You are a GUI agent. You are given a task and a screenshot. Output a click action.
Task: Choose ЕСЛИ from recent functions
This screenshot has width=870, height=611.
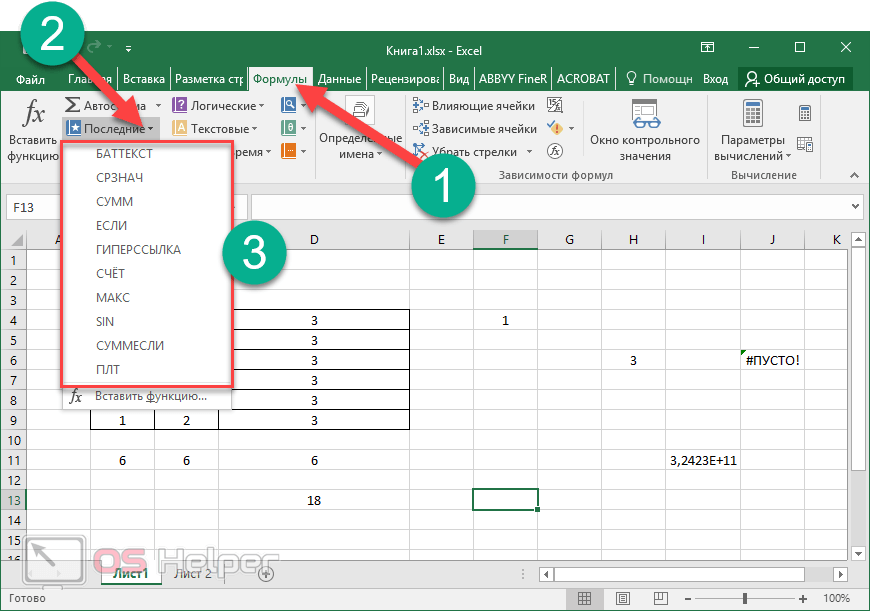click(x=146, y=225)
